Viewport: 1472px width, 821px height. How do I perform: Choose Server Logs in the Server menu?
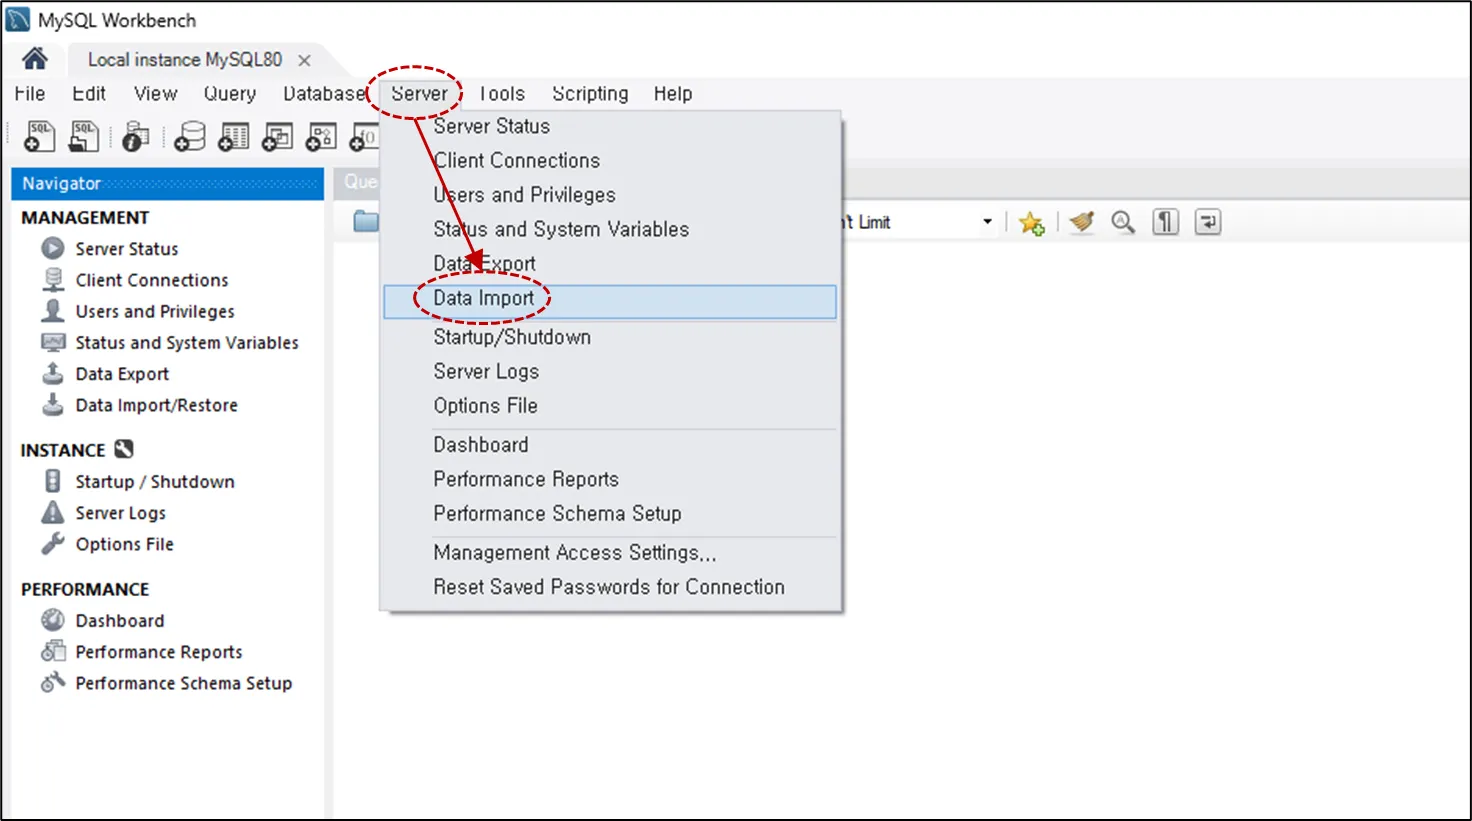click(x=610, y=371)
